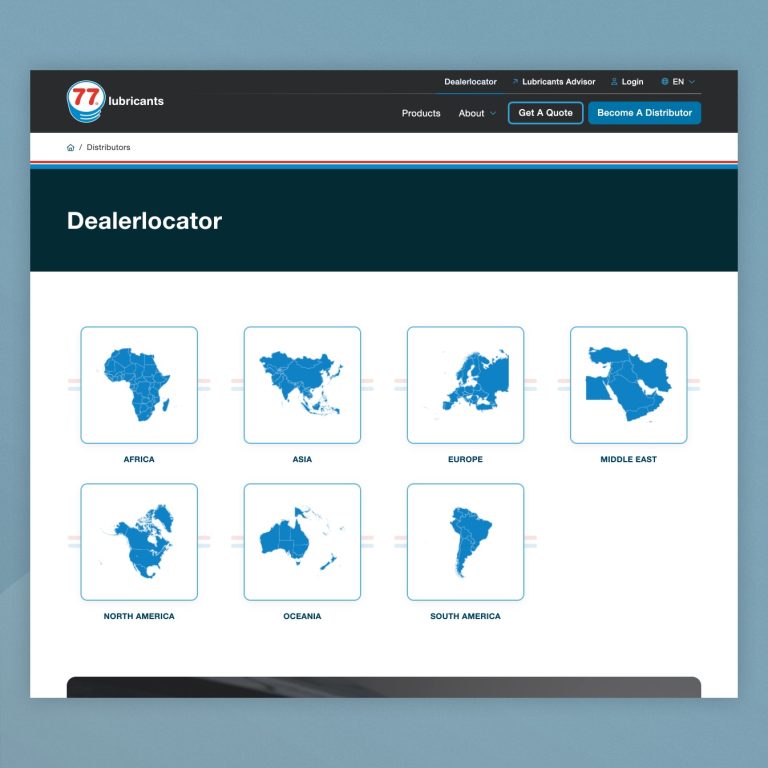Expand the EN language dropdown
This screenshot has width=768, height=768.
(684, 82)
